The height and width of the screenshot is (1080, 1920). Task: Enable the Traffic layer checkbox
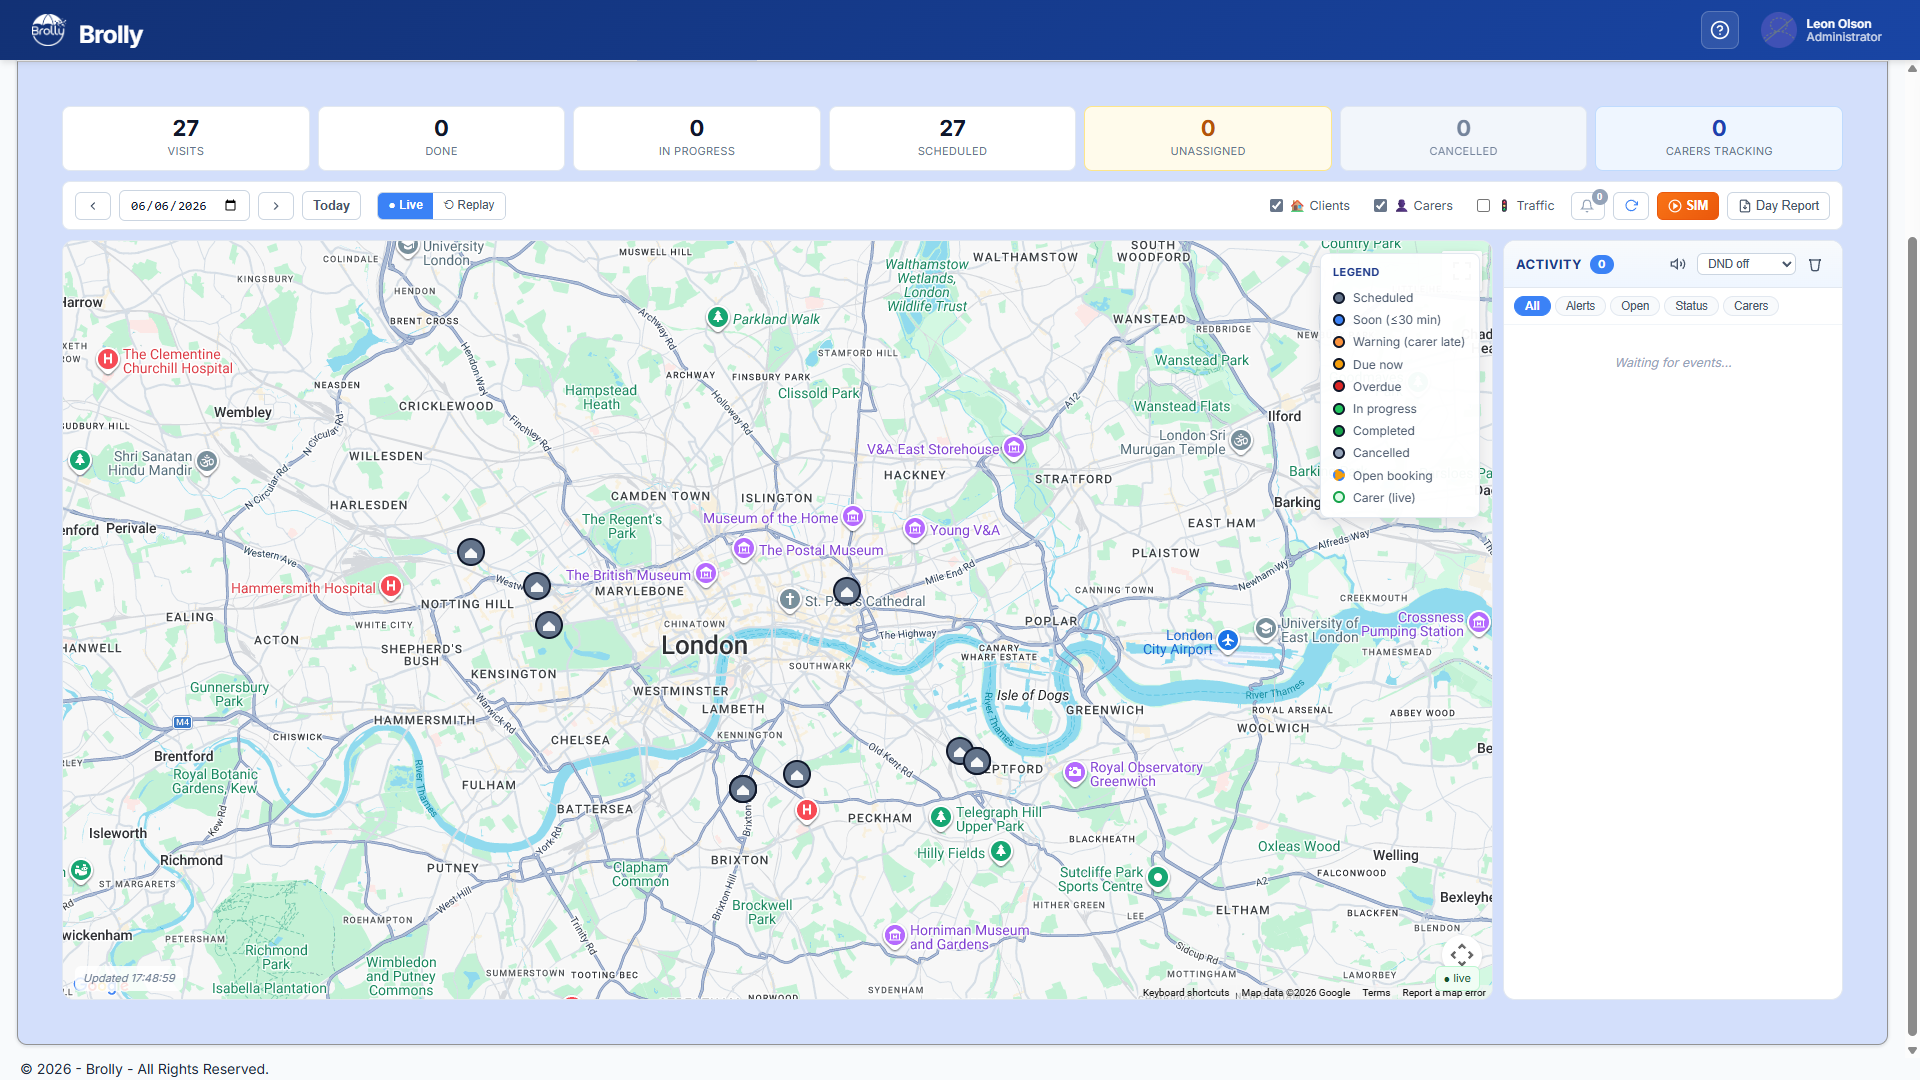(1483, 206)
